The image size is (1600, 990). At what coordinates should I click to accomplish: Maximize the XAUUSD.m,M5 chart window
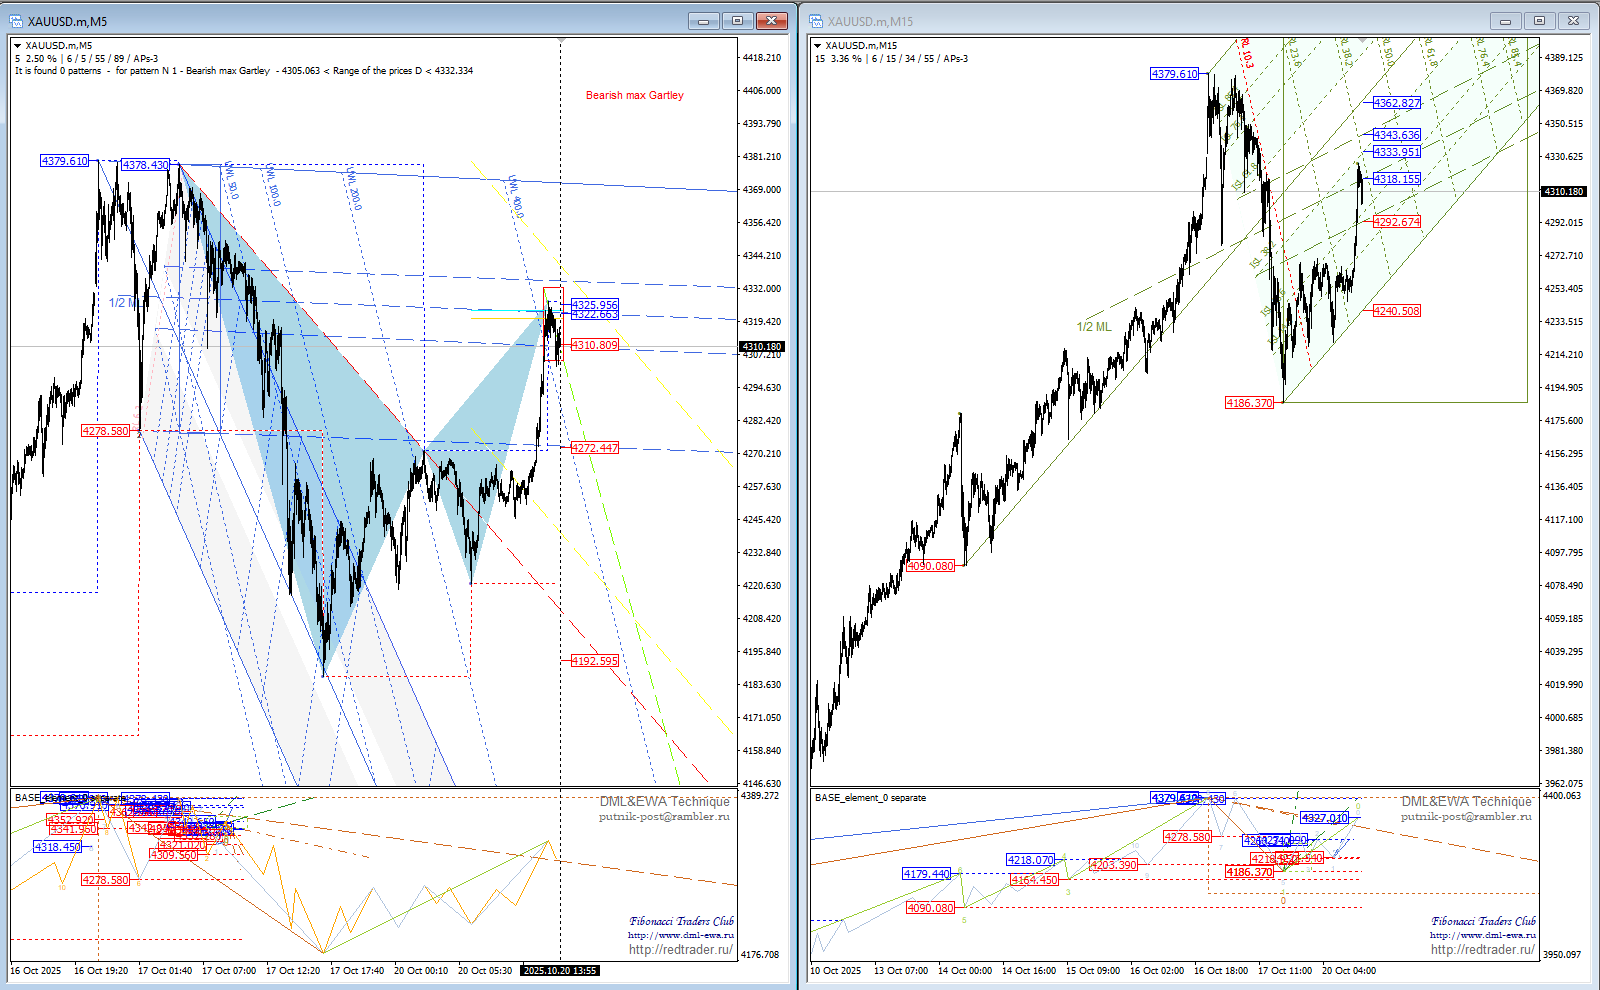coord(737,21)
